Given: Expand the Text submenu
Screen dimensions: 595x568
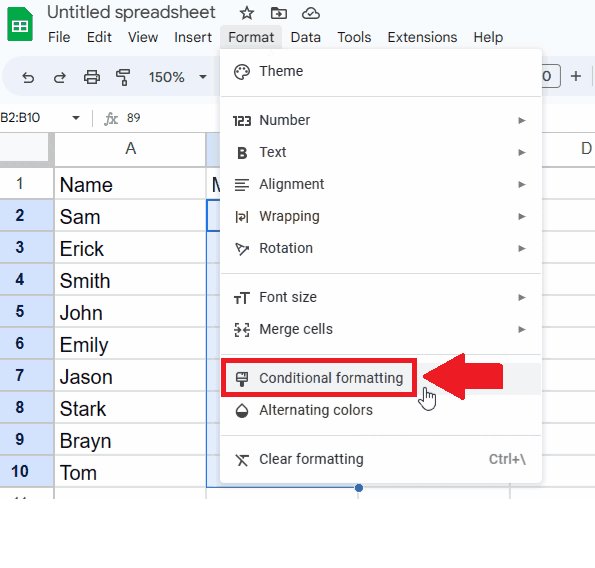Looking at the screenshot, I should [381, 152].
